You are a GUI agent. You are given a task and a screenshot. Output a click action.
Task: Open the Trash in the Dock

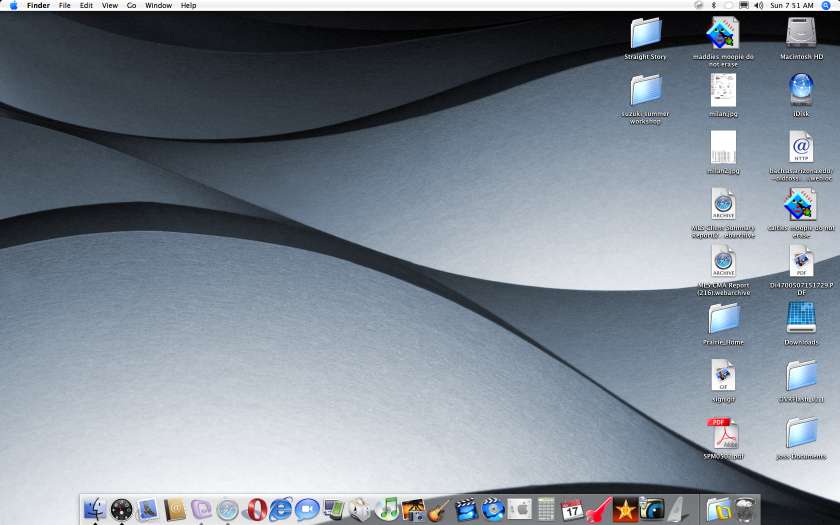745,509
